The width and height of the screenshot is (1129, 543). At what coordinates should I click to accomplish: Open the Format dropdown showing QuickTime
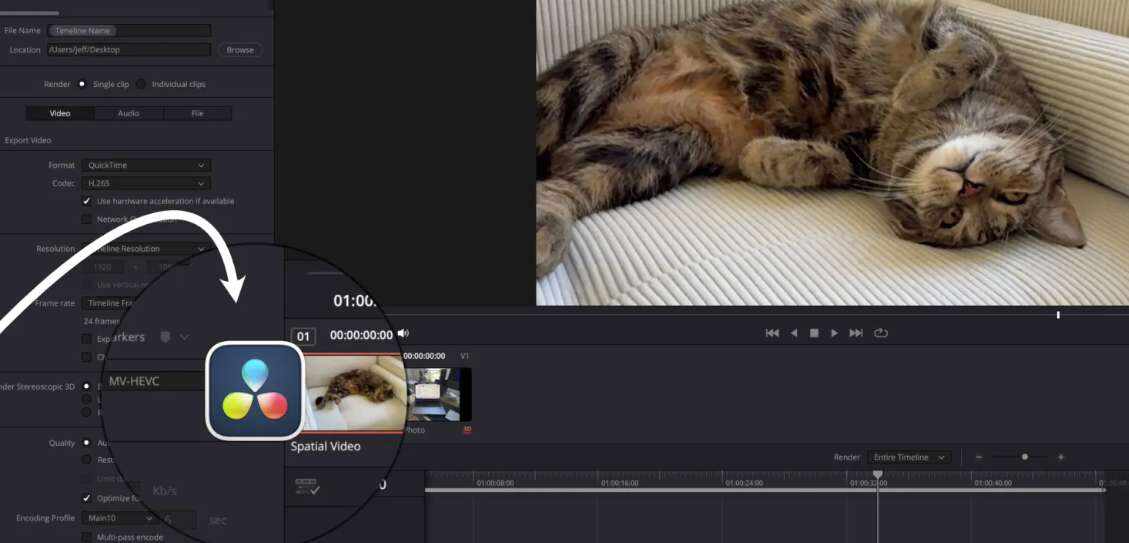[x=146, y=165]
